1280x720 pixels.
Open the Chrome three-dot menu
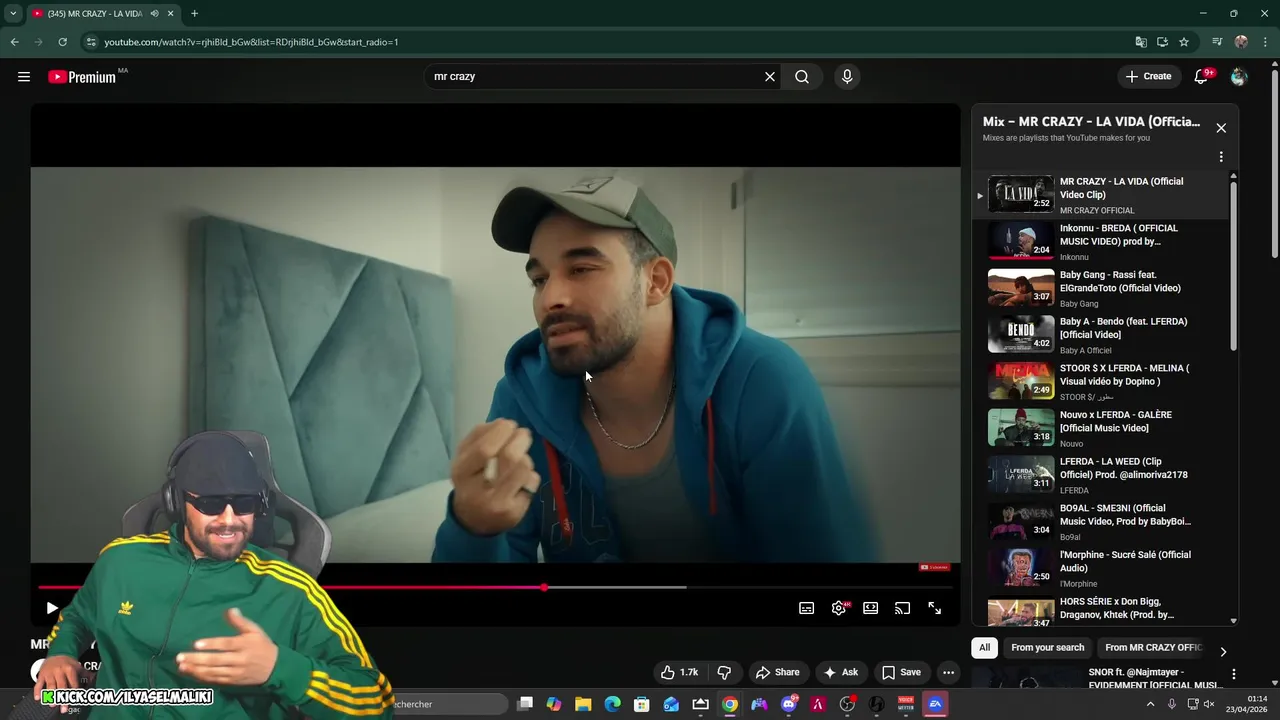pos(1265,42)
